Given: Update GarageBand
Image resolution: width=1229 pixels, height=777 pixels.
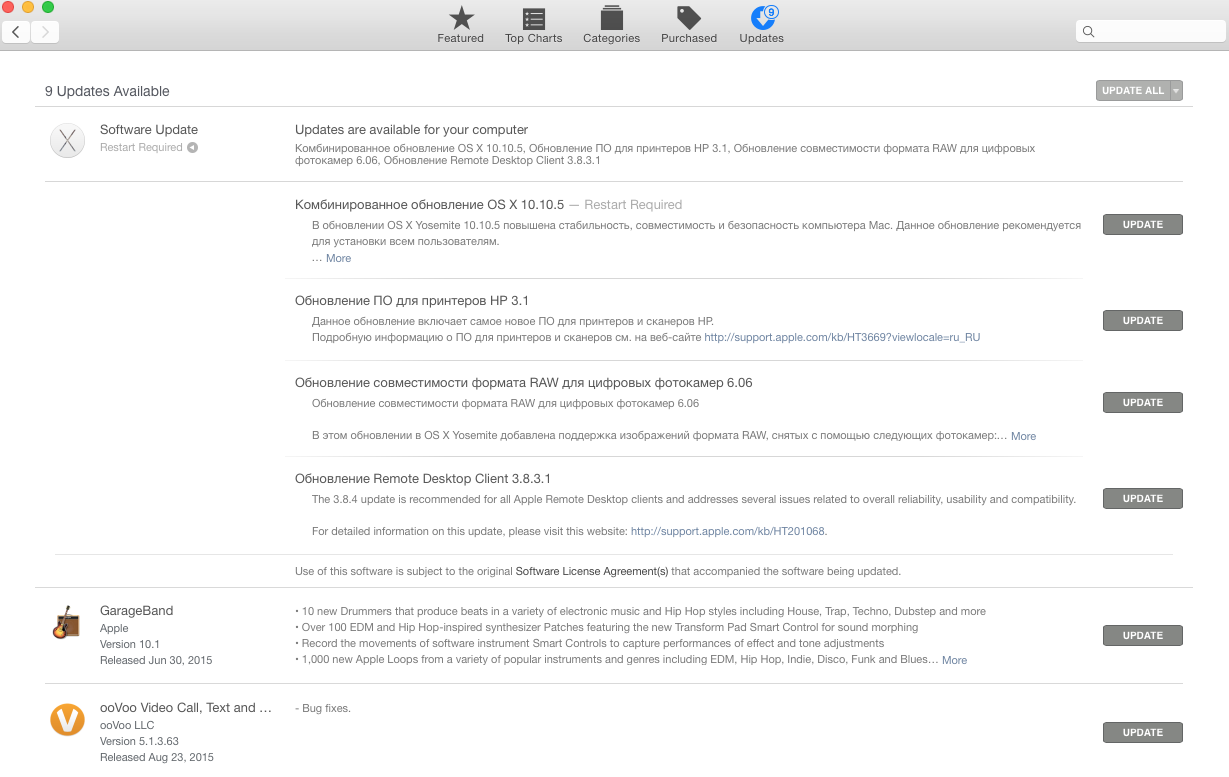Looking at the screenshot, I should click(1142, 636).
